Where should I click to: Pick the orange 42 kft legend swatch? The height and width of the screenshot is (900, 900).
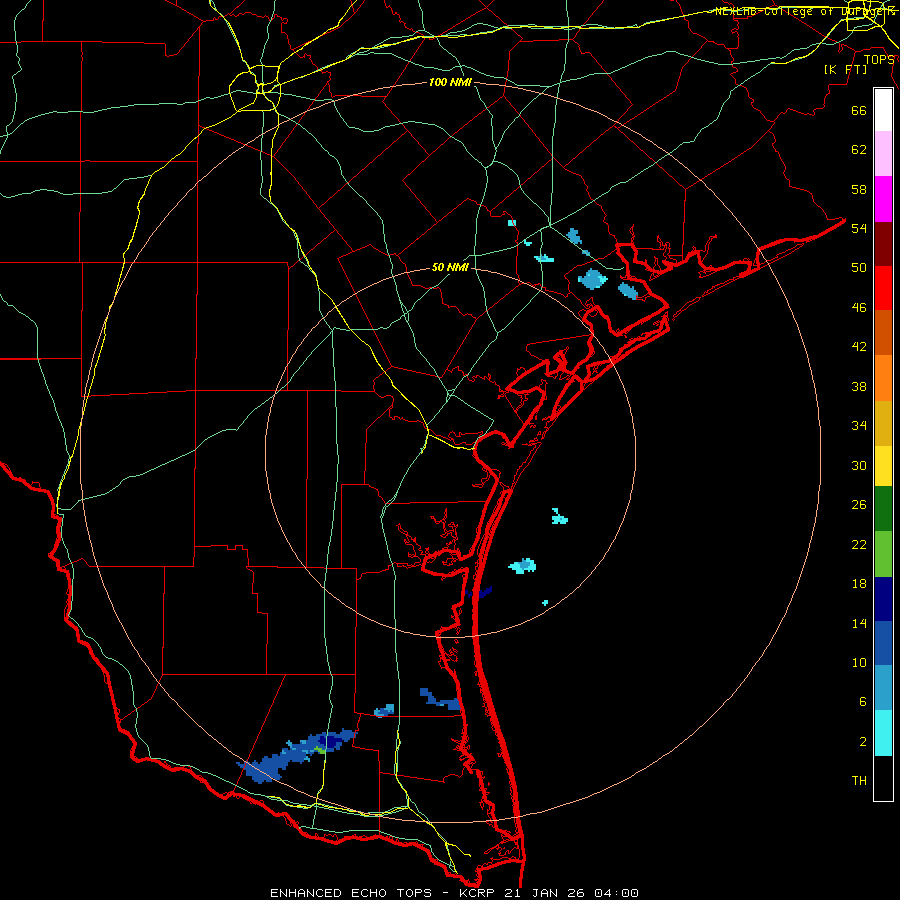pos(883,378)
